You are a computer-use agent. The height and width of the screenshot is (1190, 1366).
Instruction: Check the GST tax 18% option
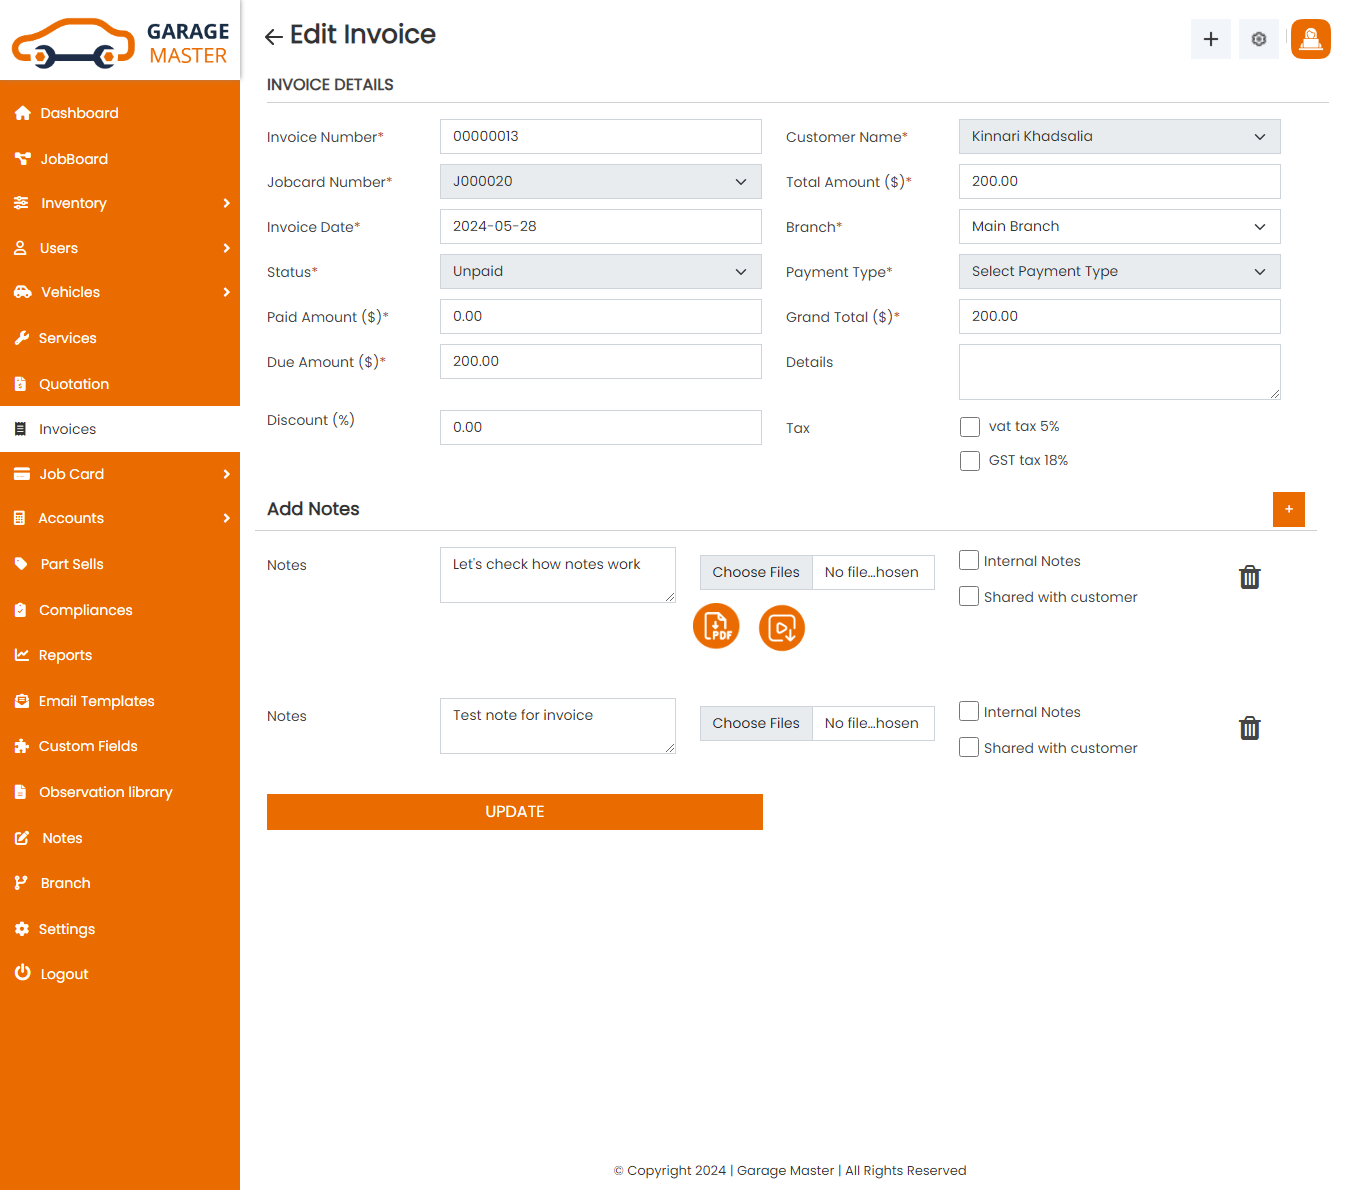[969, 461]
